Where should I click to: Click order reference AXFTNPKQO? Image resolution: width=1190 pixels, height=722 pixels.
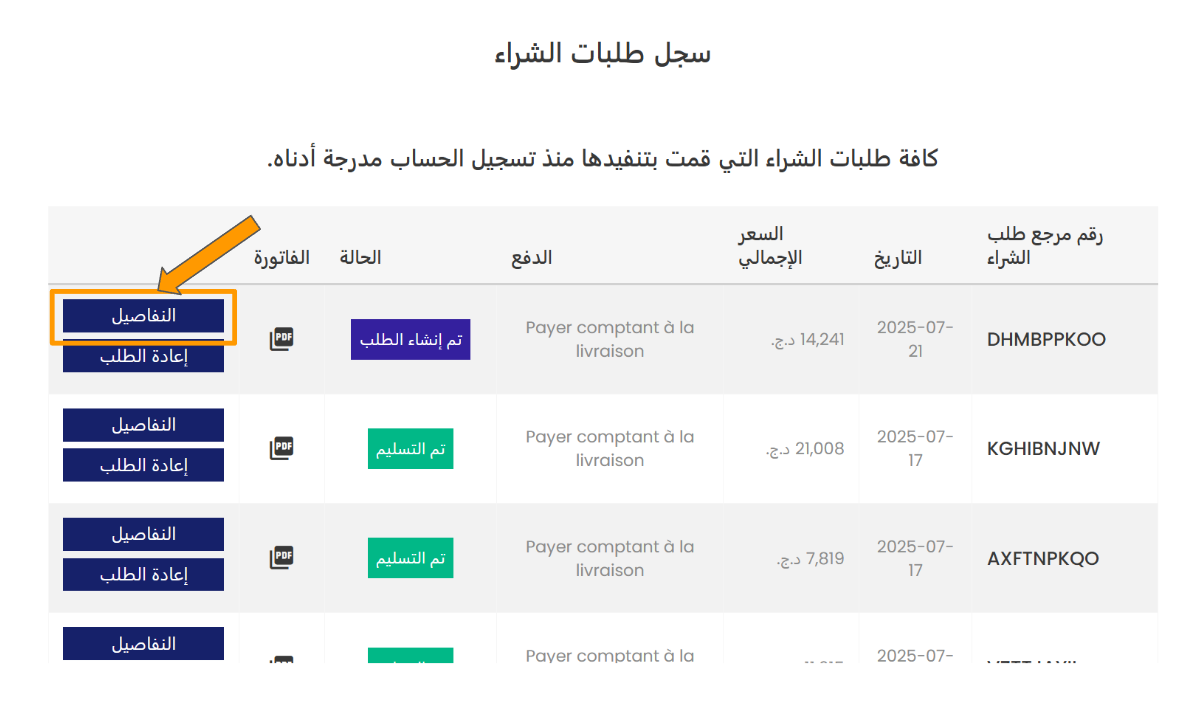[1043, 558]
